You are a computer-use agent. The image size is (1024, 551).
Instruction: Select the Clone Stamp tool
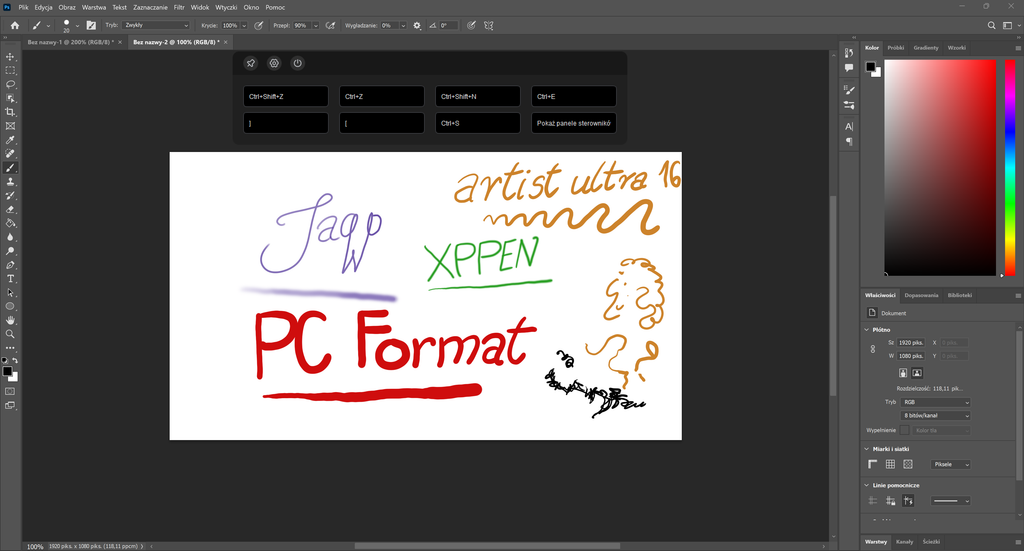[10, 182]
